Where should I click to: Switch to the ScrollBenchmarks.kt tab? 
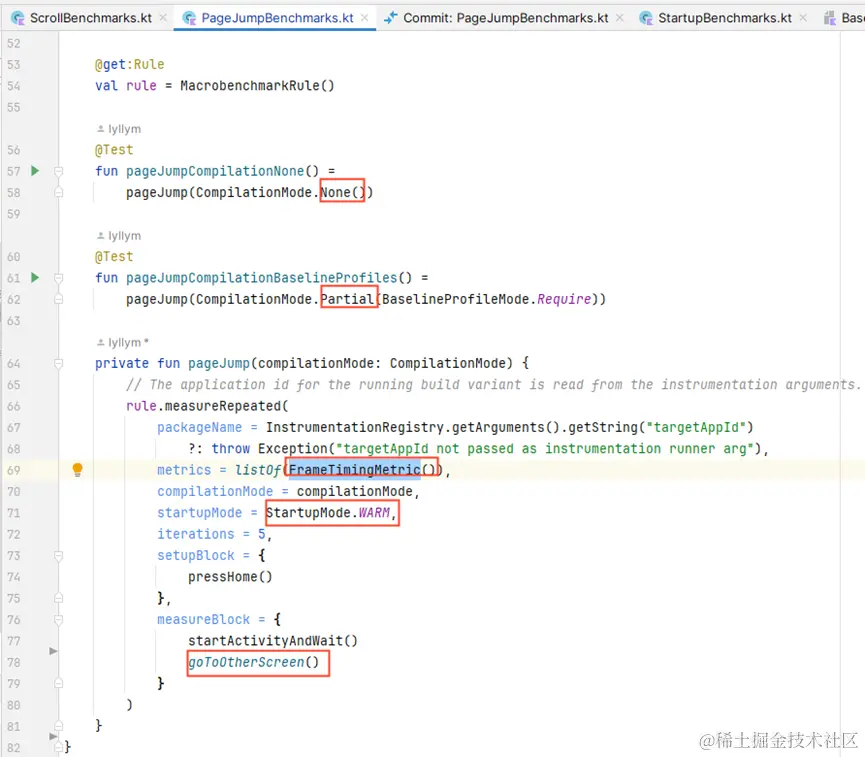pyautogui.click(x=90, y=18)
